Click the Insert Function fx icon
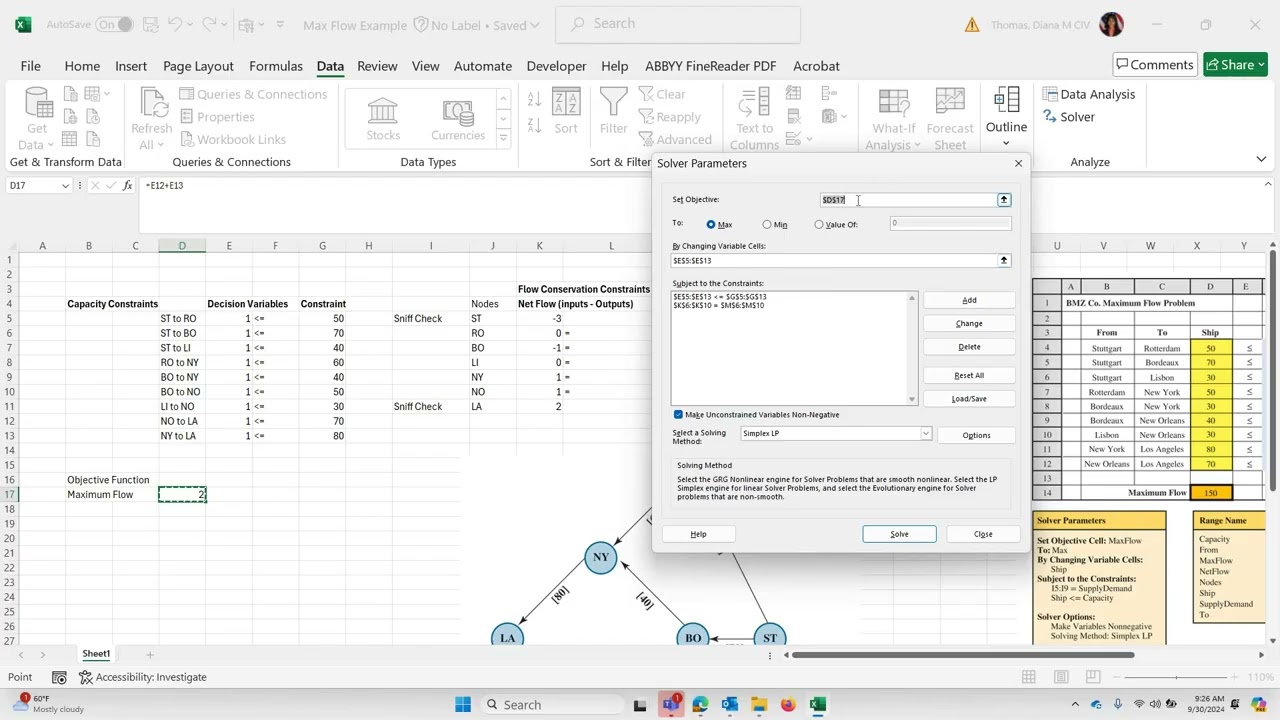This screenshot has width=1280, height=720. pos(127,185)
